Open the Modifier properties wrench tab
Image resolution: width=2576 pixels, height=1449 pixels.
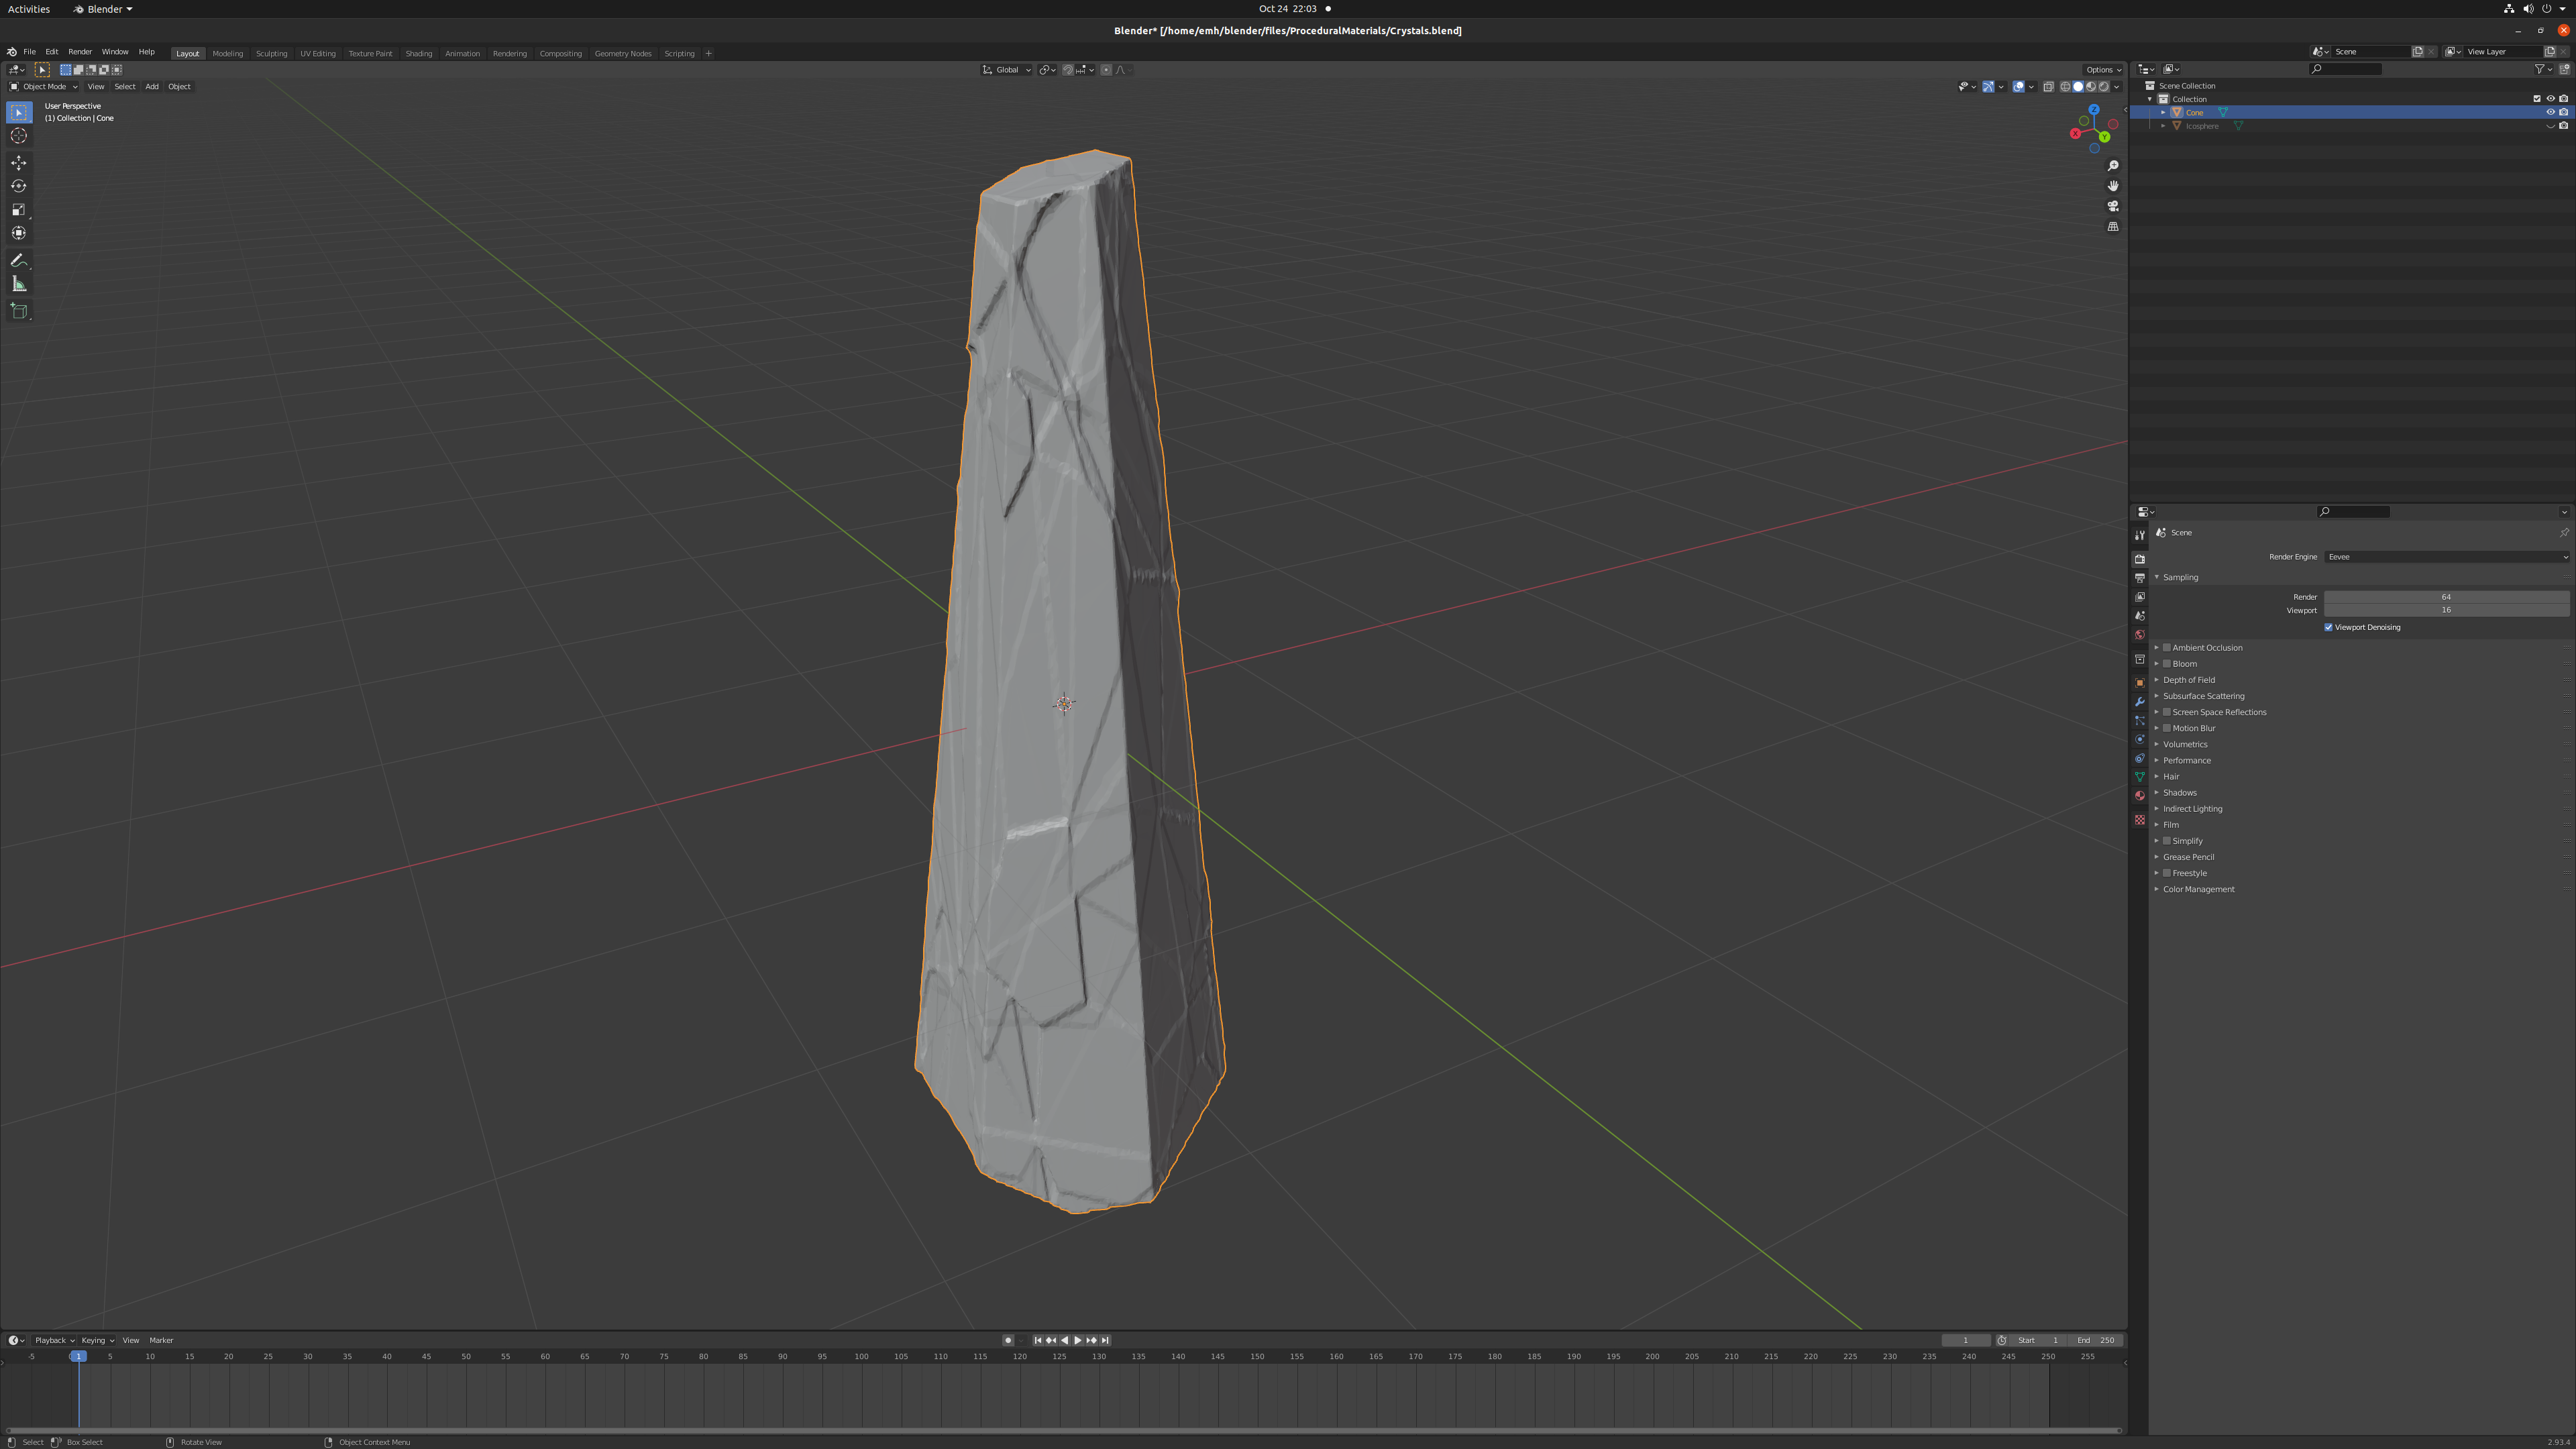tap(2139, 702)
